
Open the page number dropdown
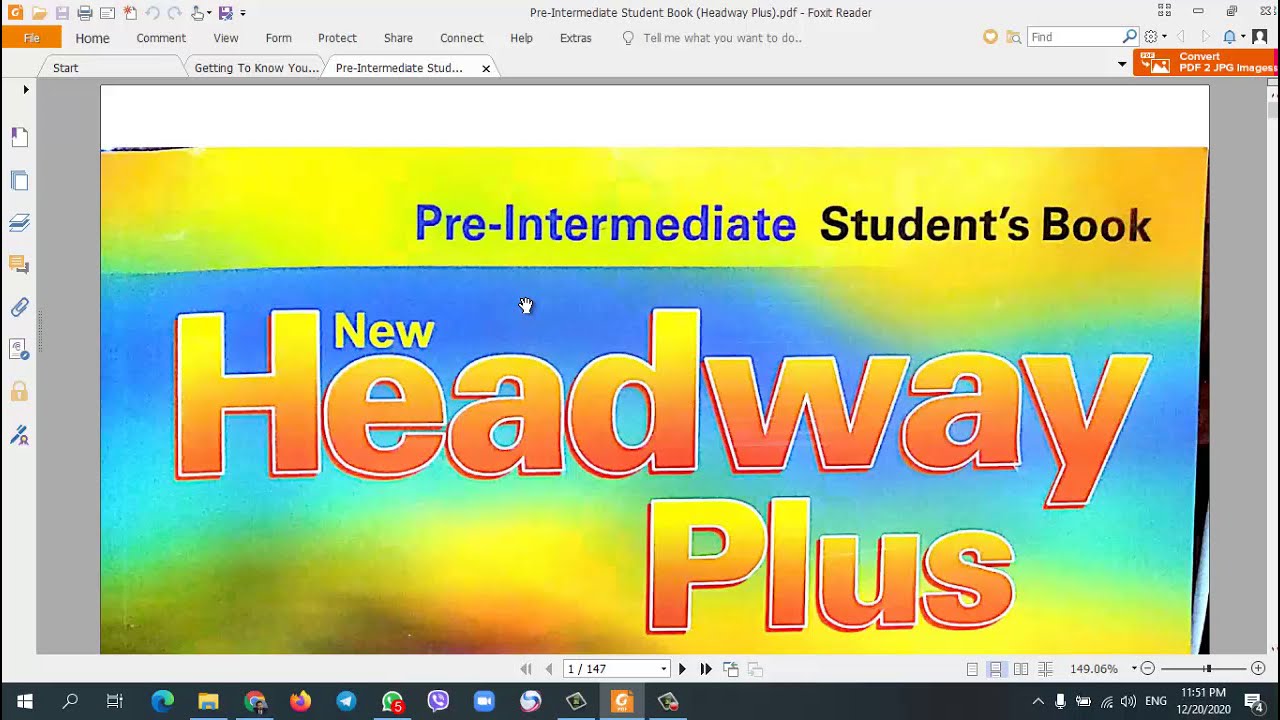[x=663, y=669]
